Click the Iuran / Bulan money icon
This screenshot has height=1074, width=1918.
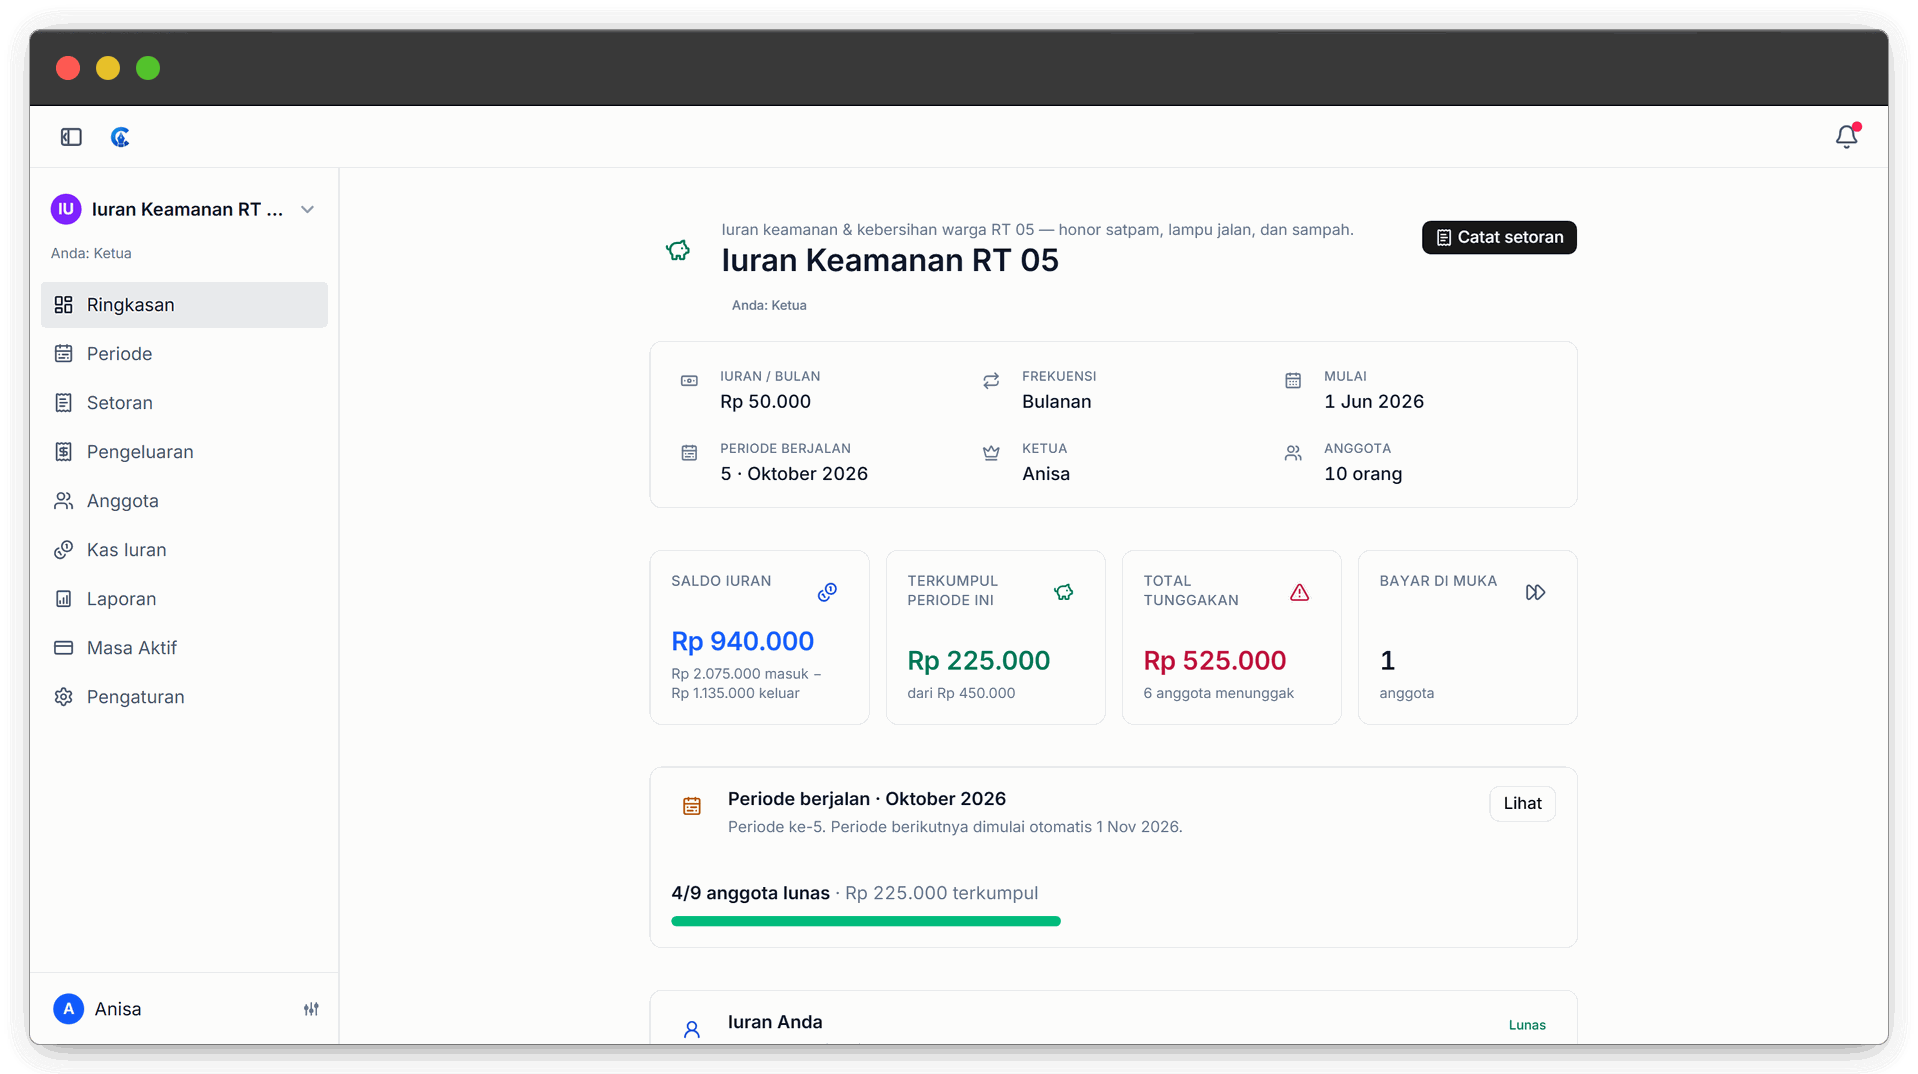click(x=689, y=381)
